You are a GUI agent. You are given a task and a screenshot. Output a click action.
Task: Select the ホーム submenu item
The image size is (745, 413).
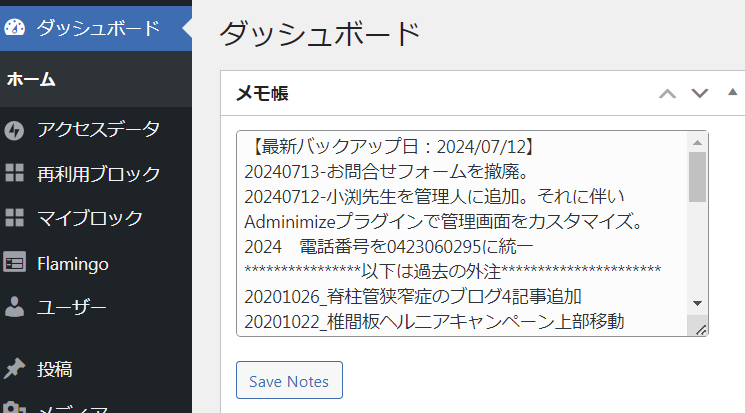coord(31,79)
